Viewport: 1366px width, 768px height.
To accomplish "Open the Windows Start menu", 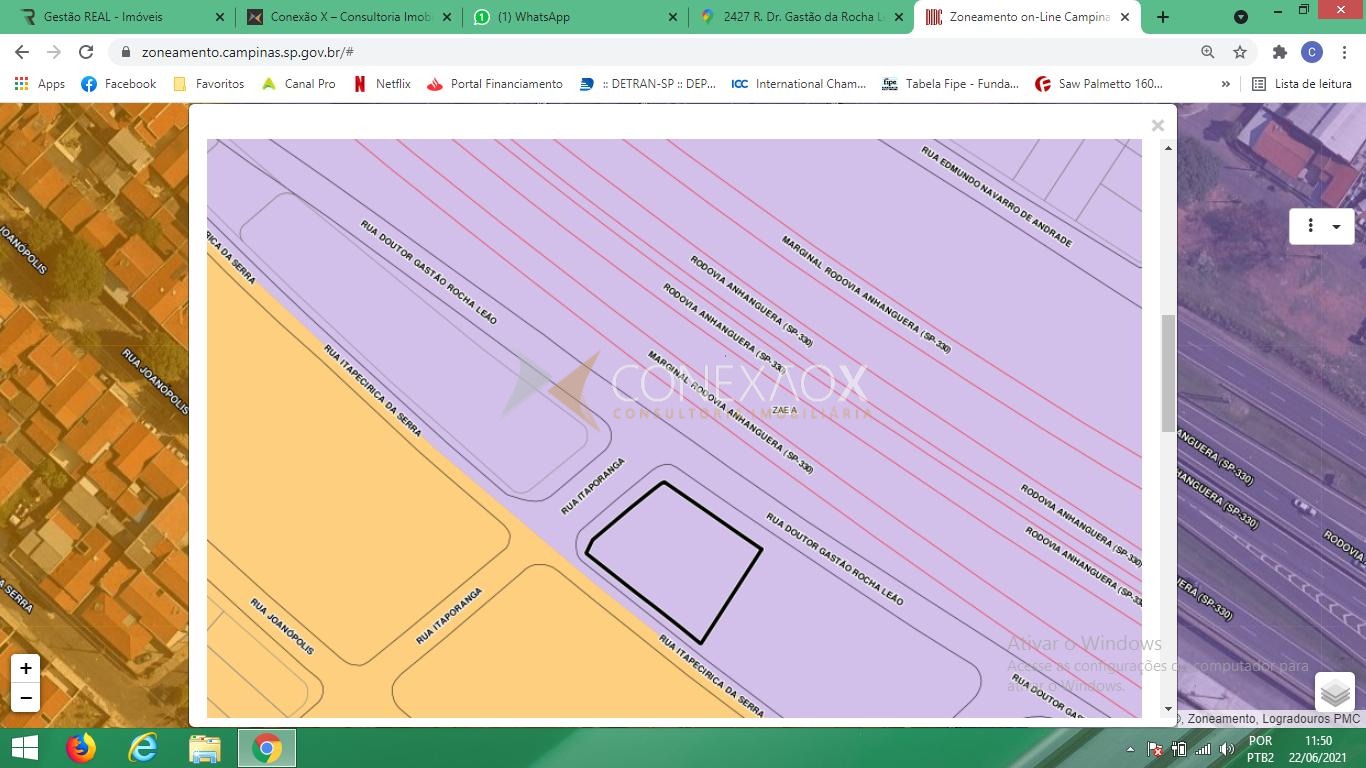I will click(x=24, y=748).
